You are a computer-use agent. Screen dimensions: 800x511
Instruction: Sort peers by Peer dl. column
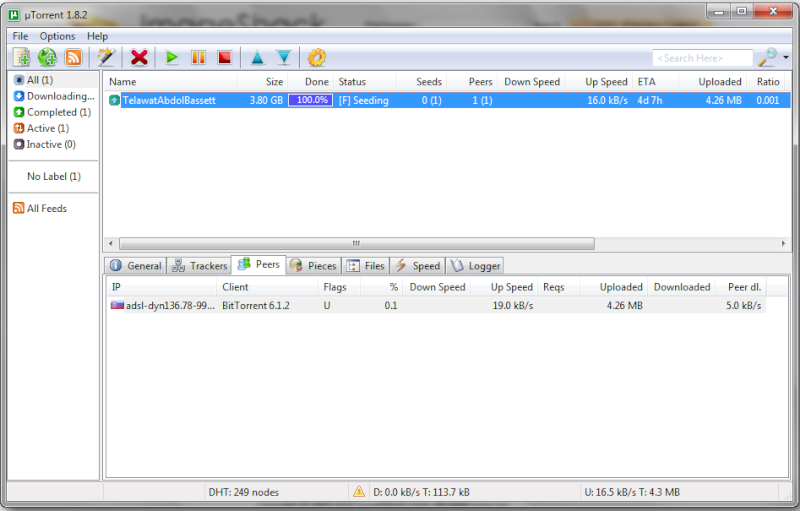(x=740, y=287)
